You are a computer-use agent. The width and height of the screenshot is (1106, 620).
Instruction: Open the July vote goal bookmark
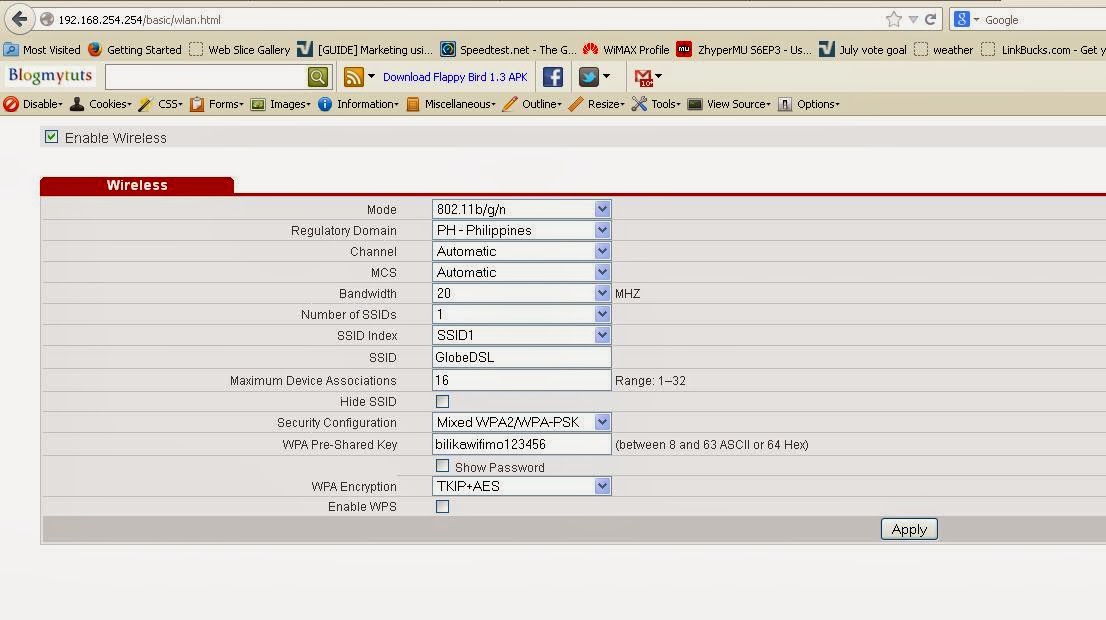click(x=863, y=50)
